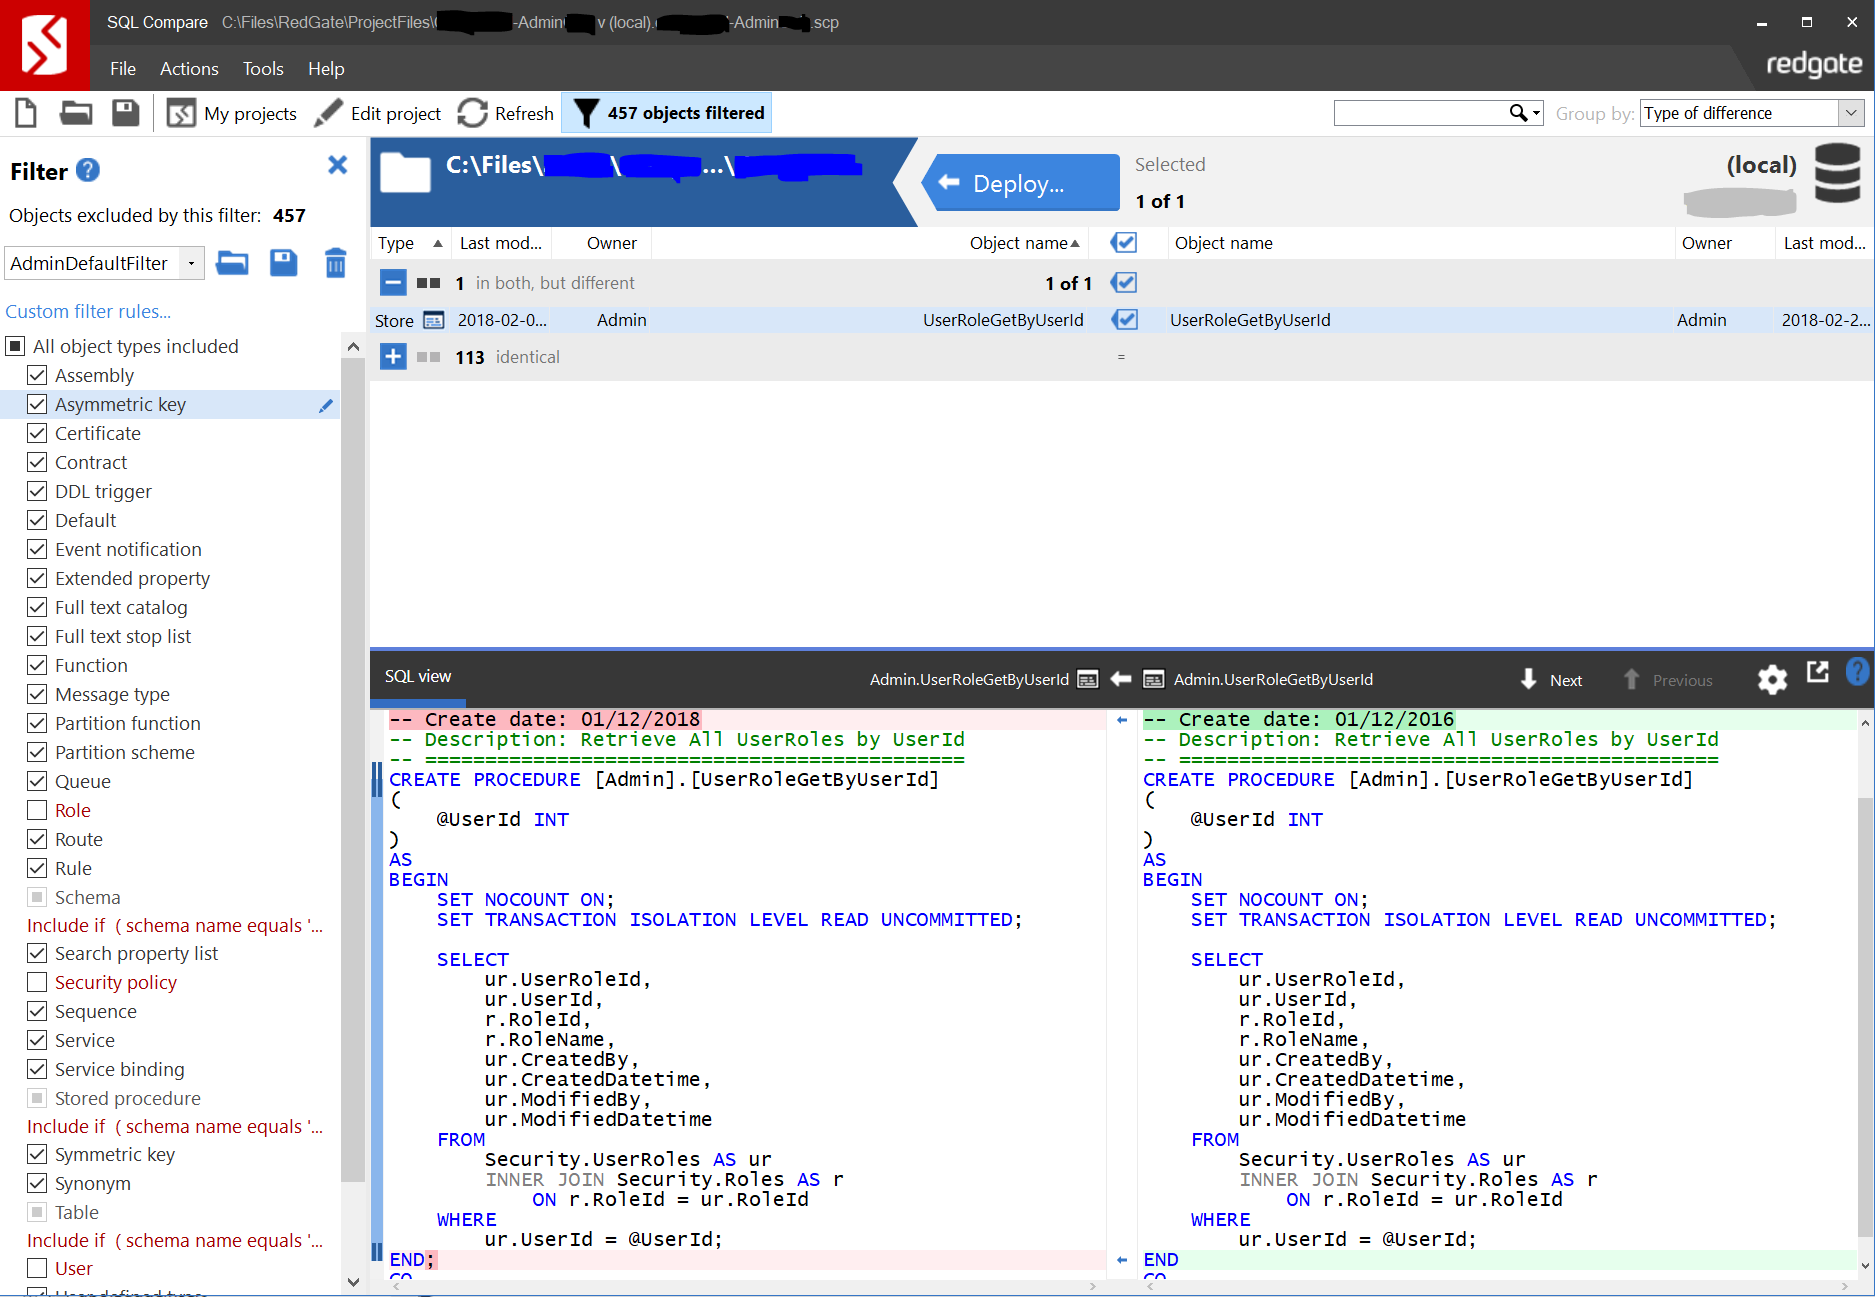Open the AdminDefaultFilter dropdown

[x=191, y=264]
